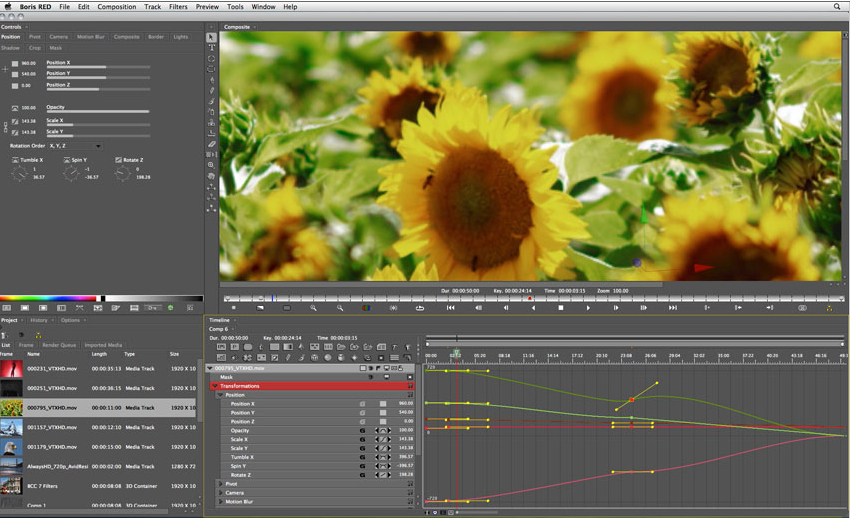Open the Rotation Order dropdown

tap(75, 146)
